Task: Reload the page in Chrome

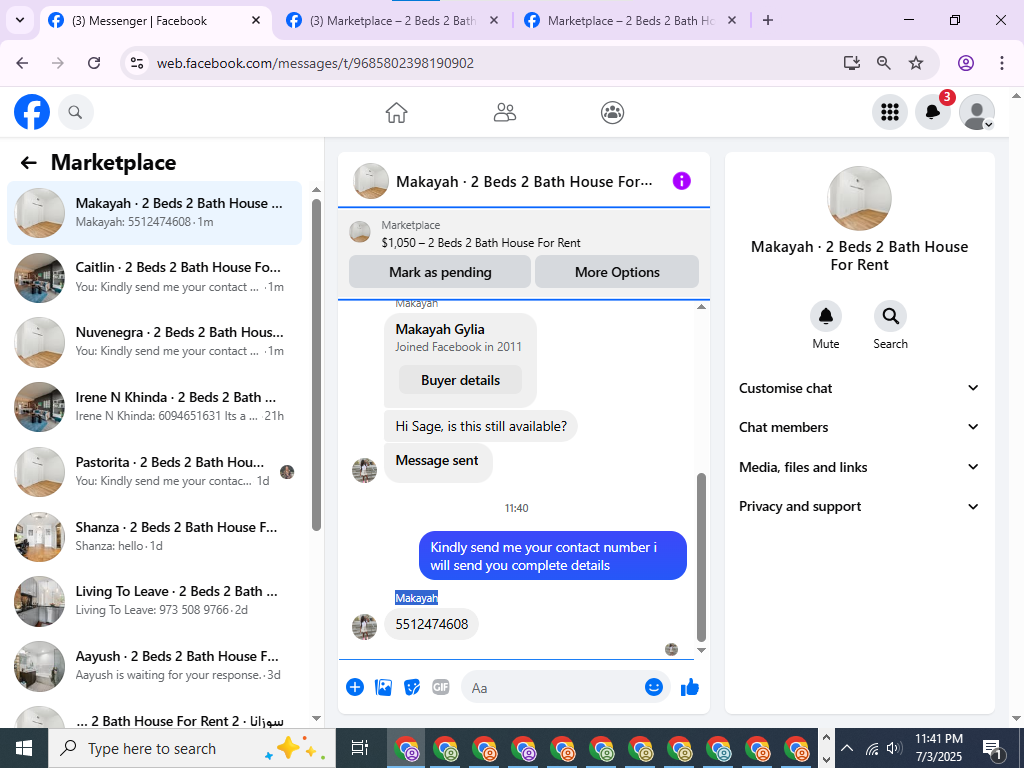Action: point(94,63)
